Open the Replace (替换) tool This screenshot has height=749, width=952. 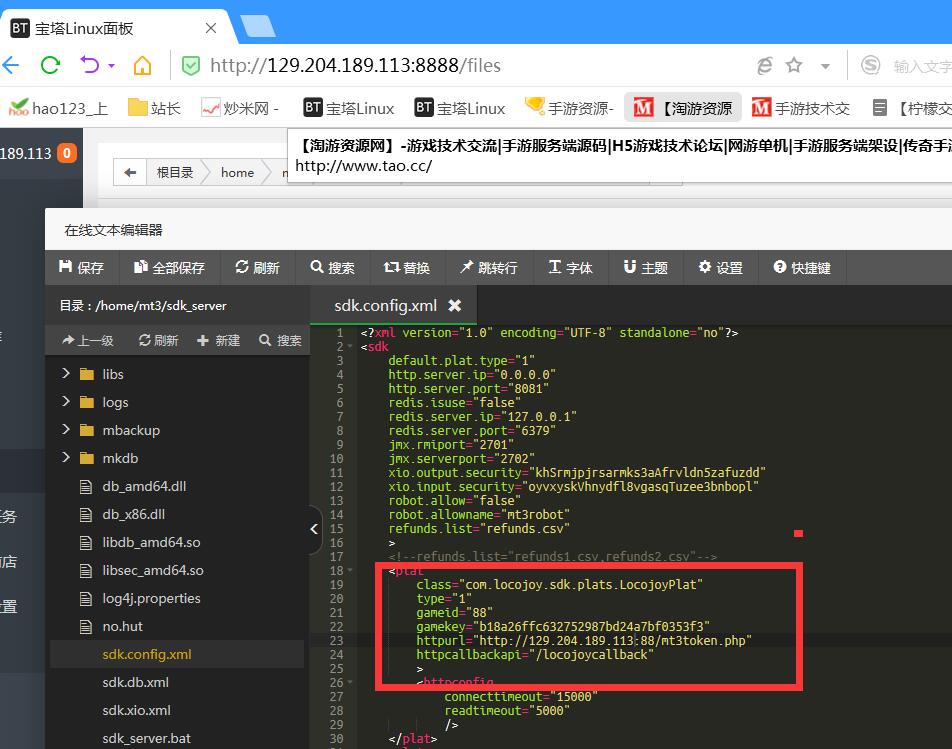[406, 267]
